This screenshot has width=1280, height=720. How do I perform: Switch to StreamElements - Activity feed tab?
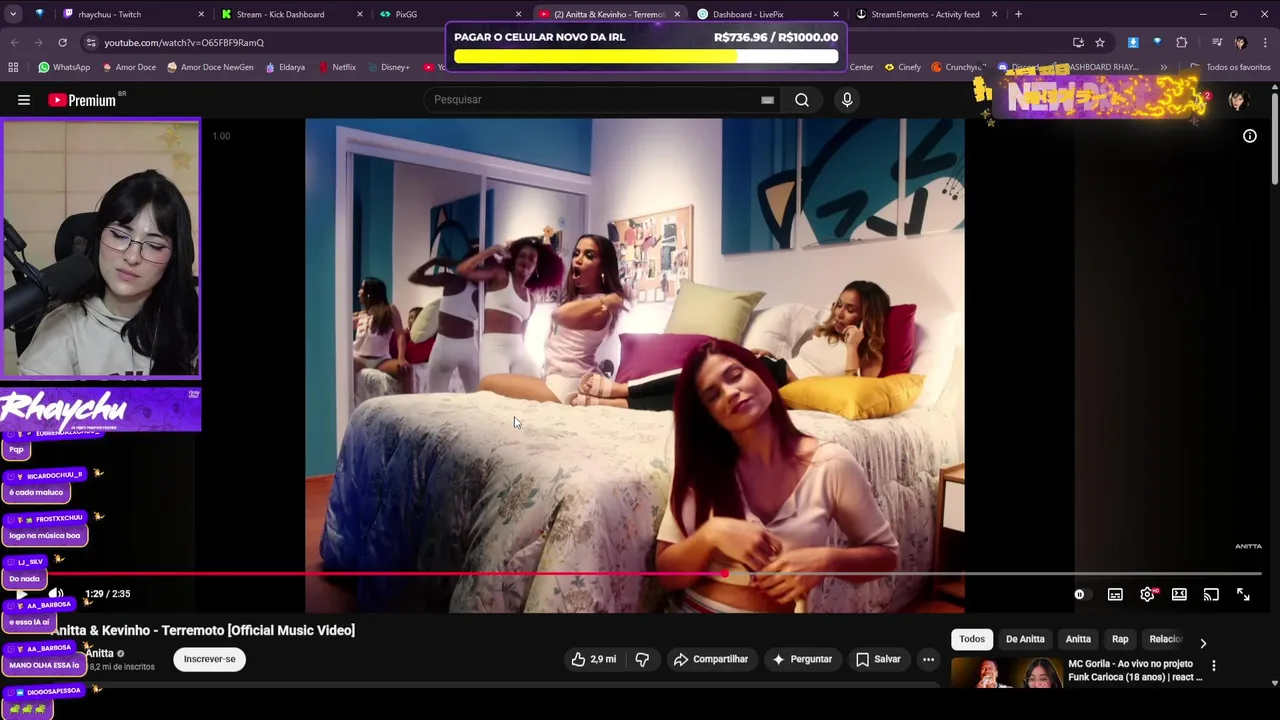[925, 14]
